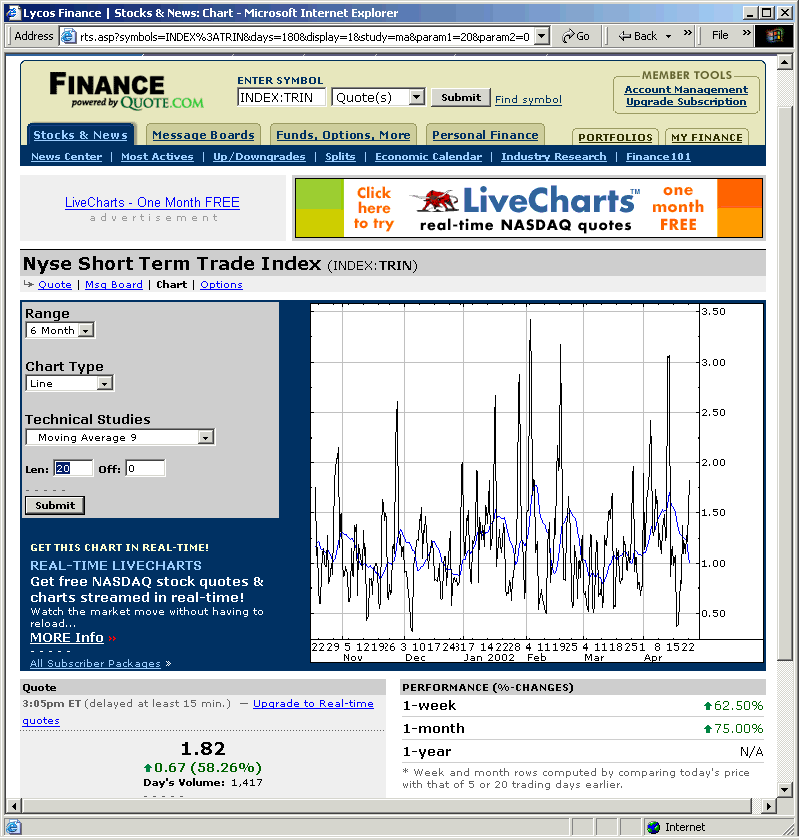Image resolution: width=799 pixels, height=840 pixels.
Task: Open the File menu
Action: 720,36
